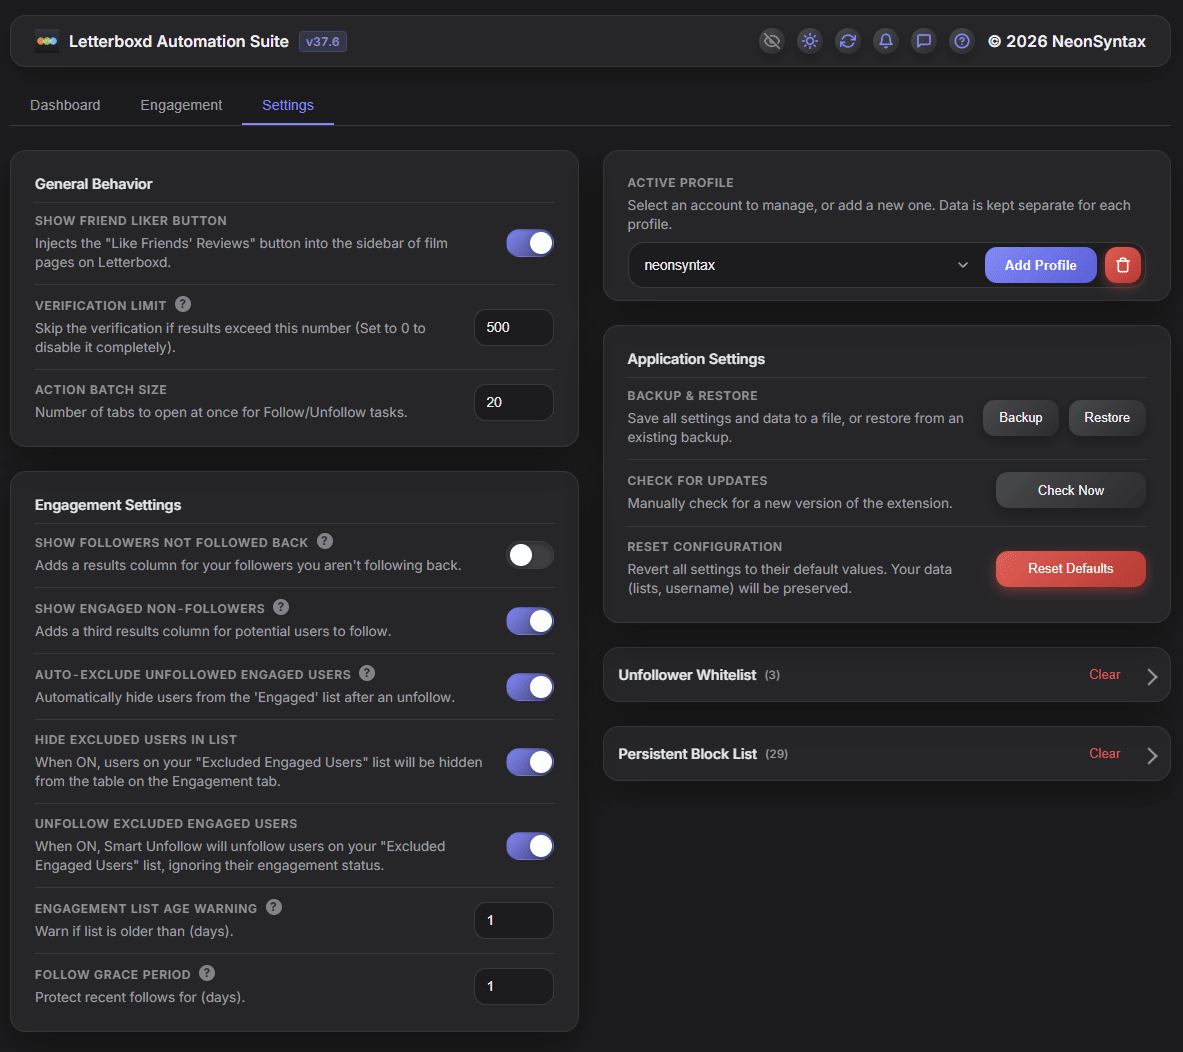Clear the Unfollower Whitelist
This screenshot has width=1183, height=1052.
(x=1105, y=675)
